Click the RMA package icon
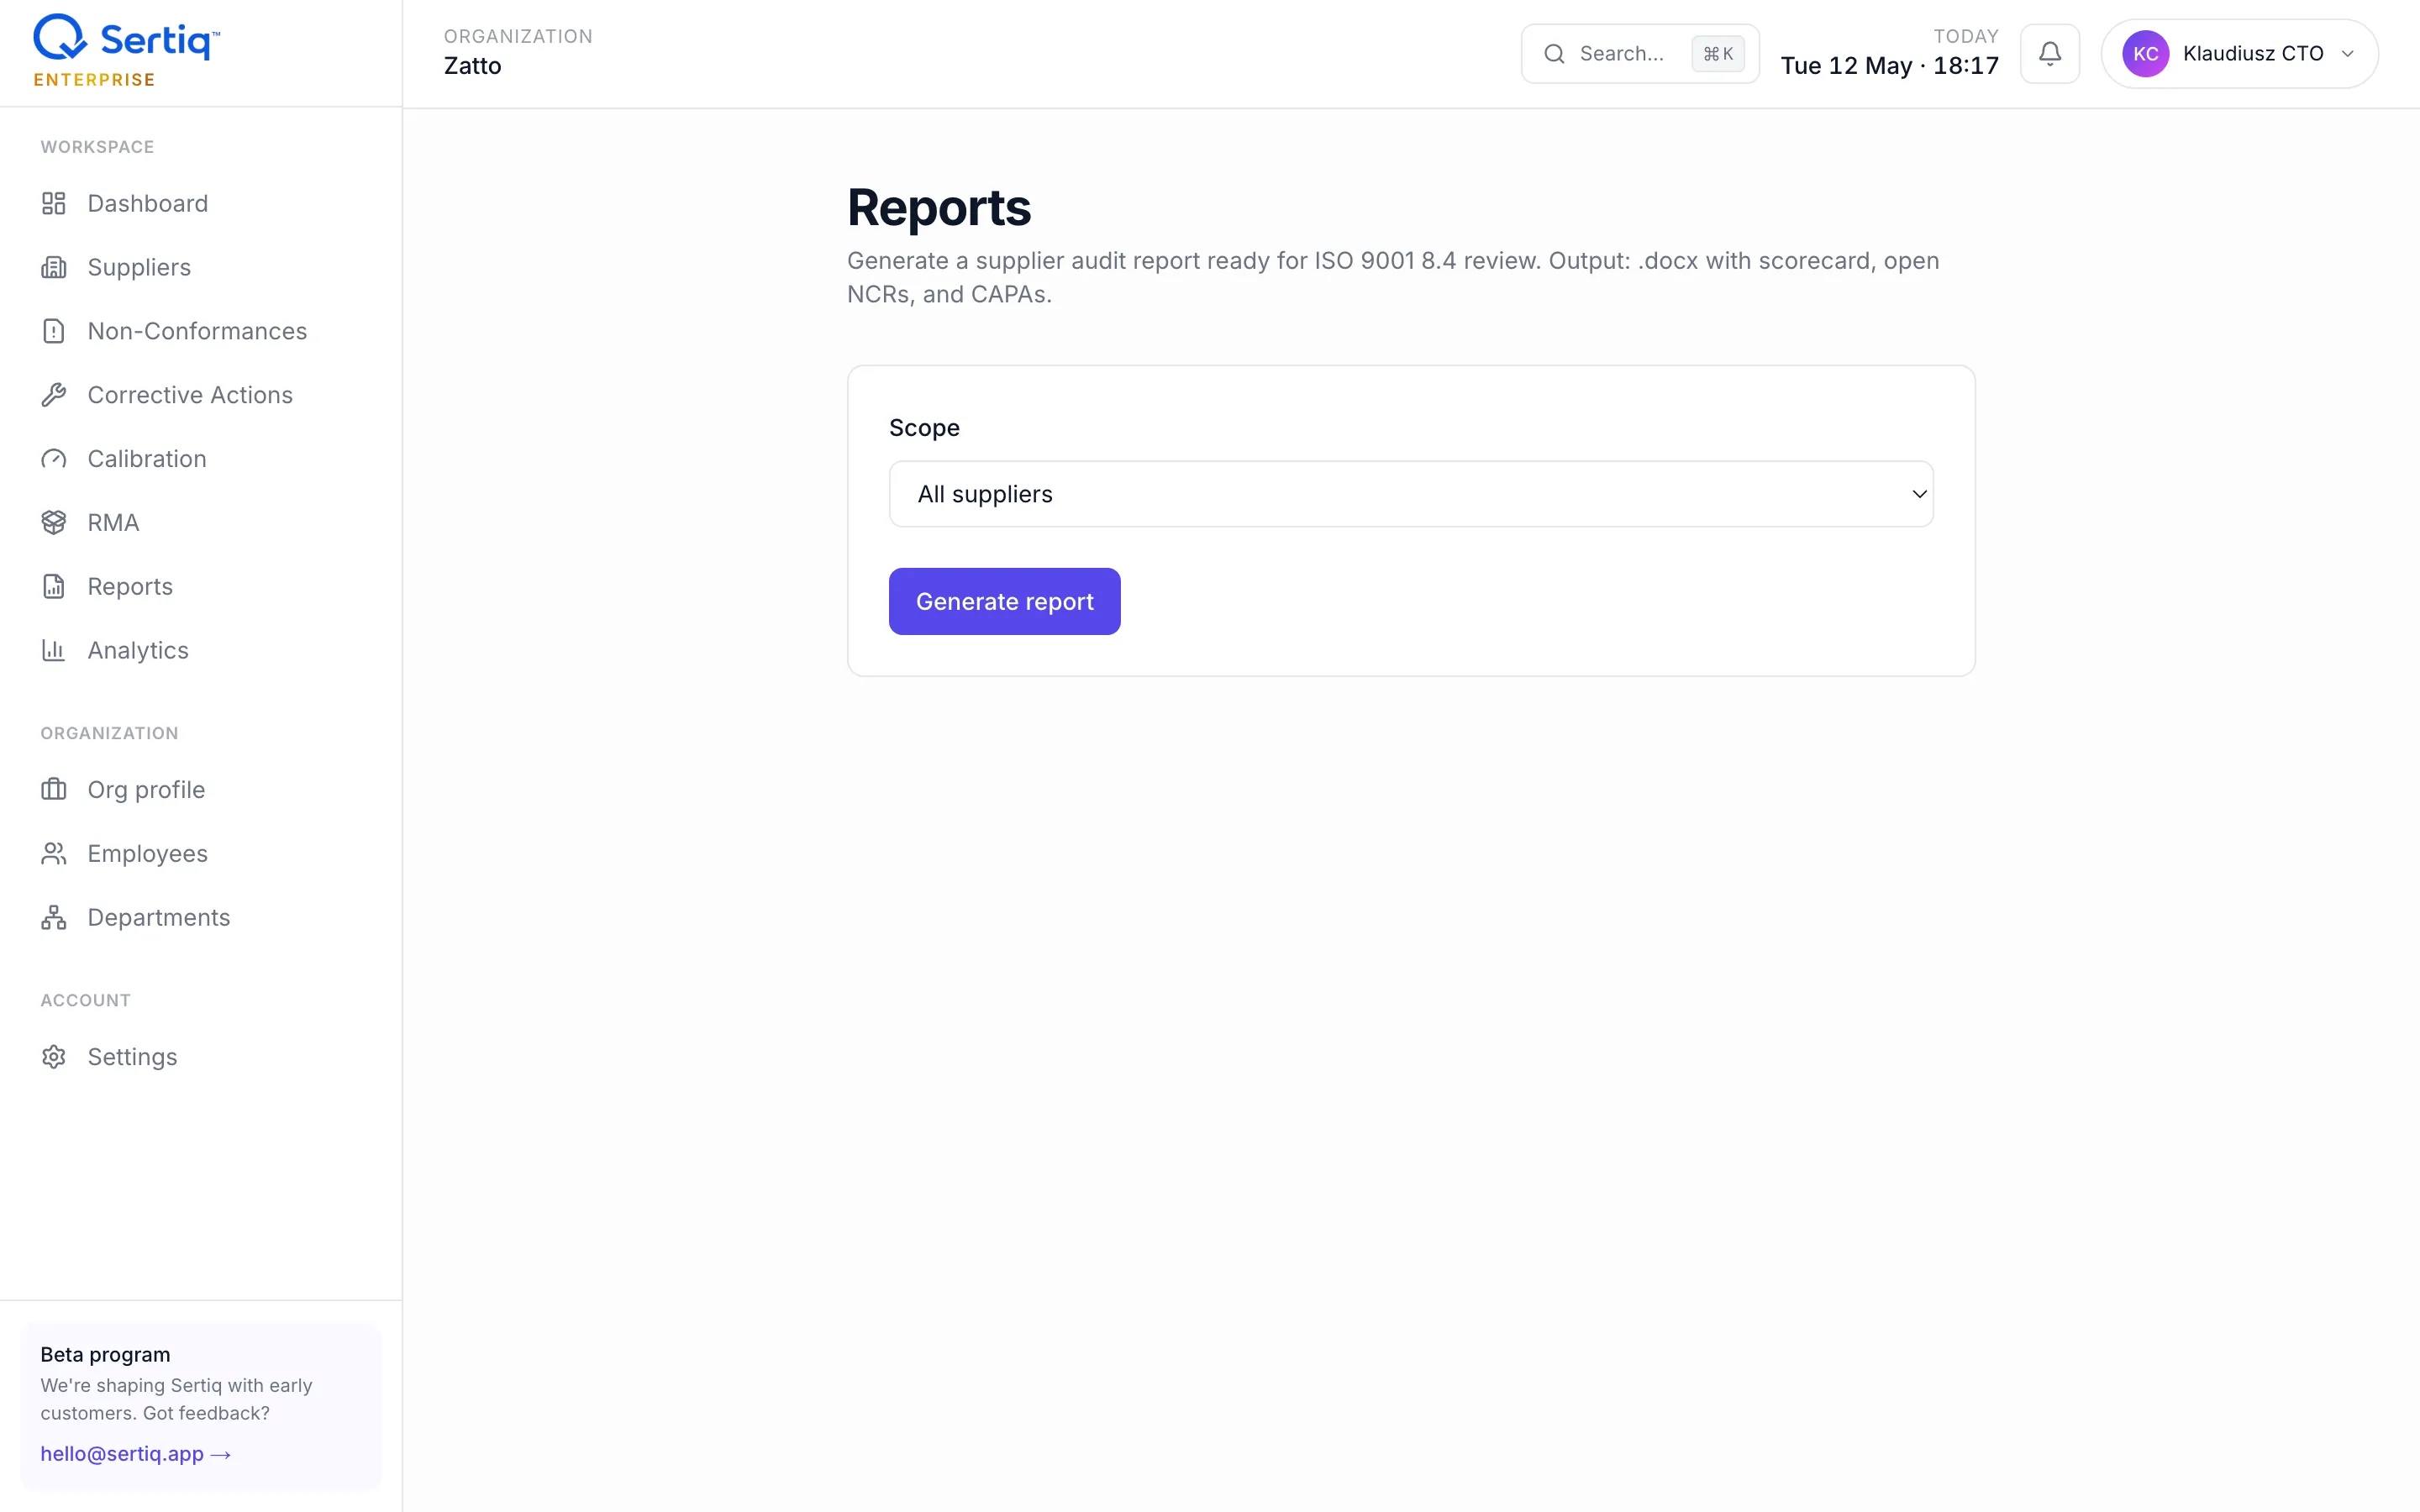The width and height of the screenshot is (2420, 1512). (54, 522)
